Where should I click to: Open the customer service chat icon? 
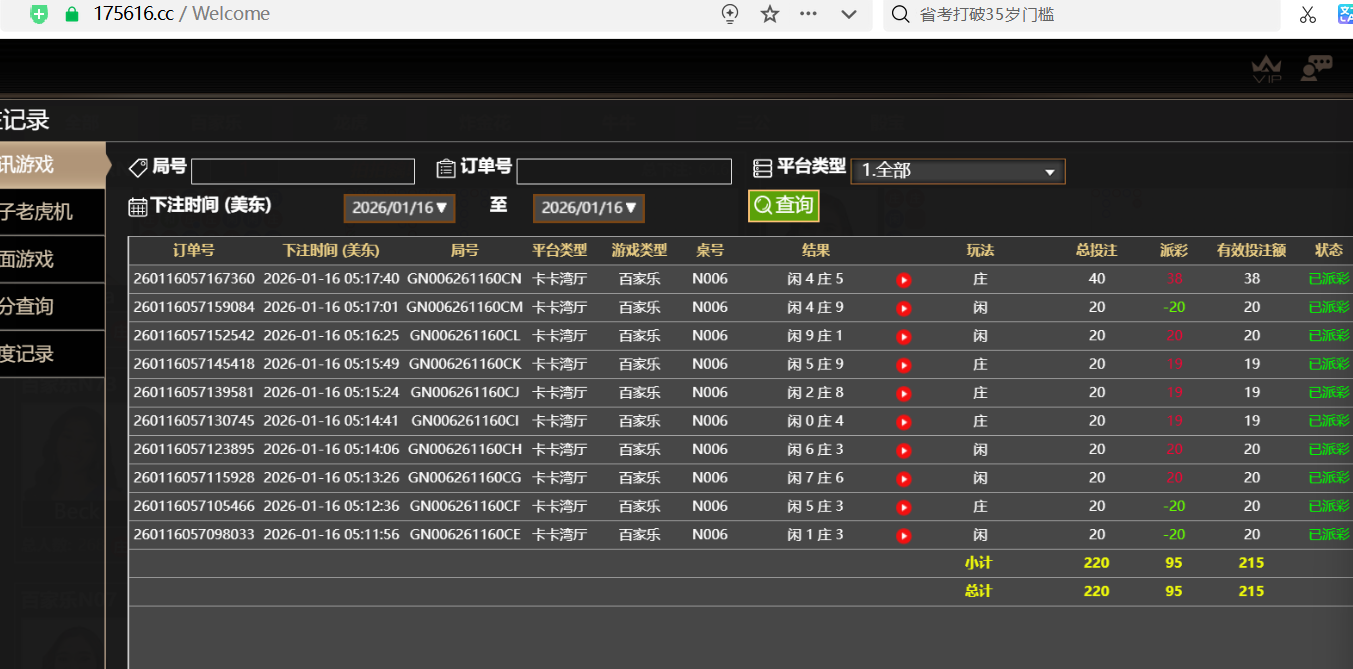(x=1316, y=68)
